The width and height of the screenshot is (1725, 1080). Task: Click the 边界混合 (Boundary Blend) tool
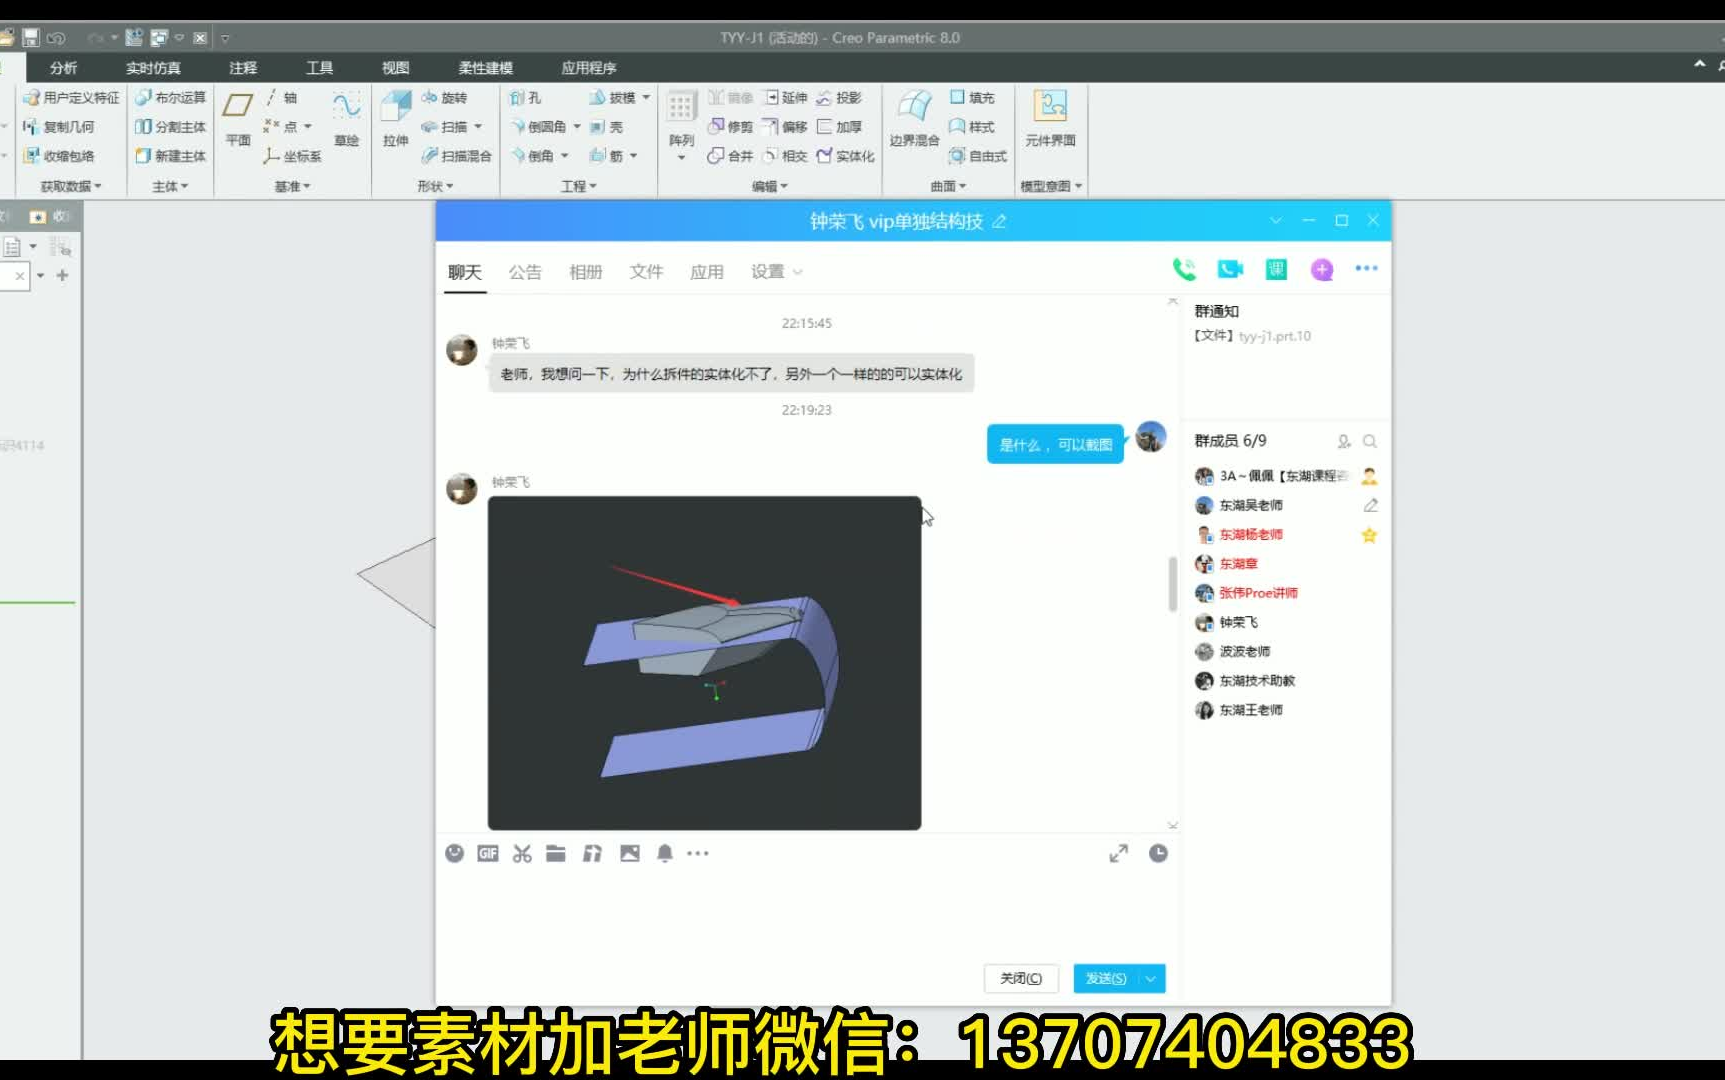914,120
